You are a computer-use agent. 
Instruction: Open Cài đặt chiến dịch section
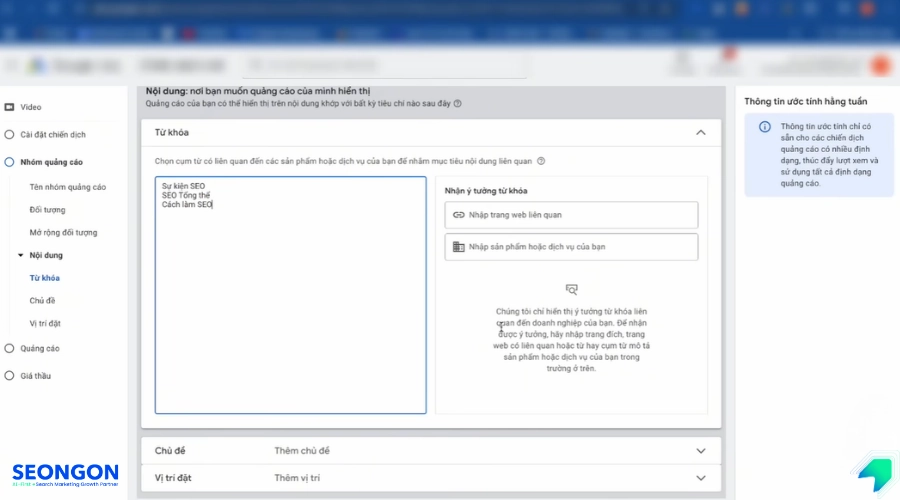(x=53, y=134)
